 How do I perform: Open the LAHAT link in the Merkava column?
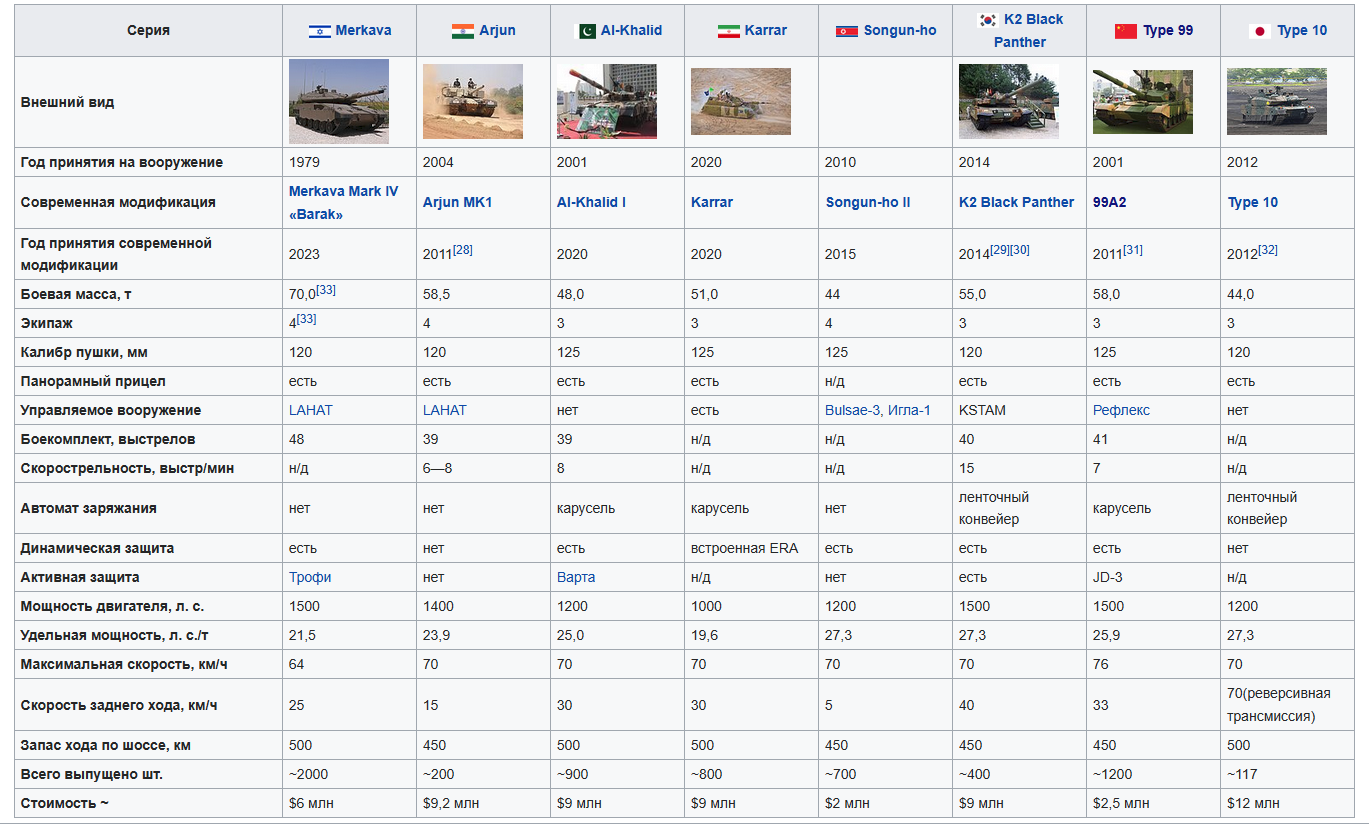tap(311, 410)
